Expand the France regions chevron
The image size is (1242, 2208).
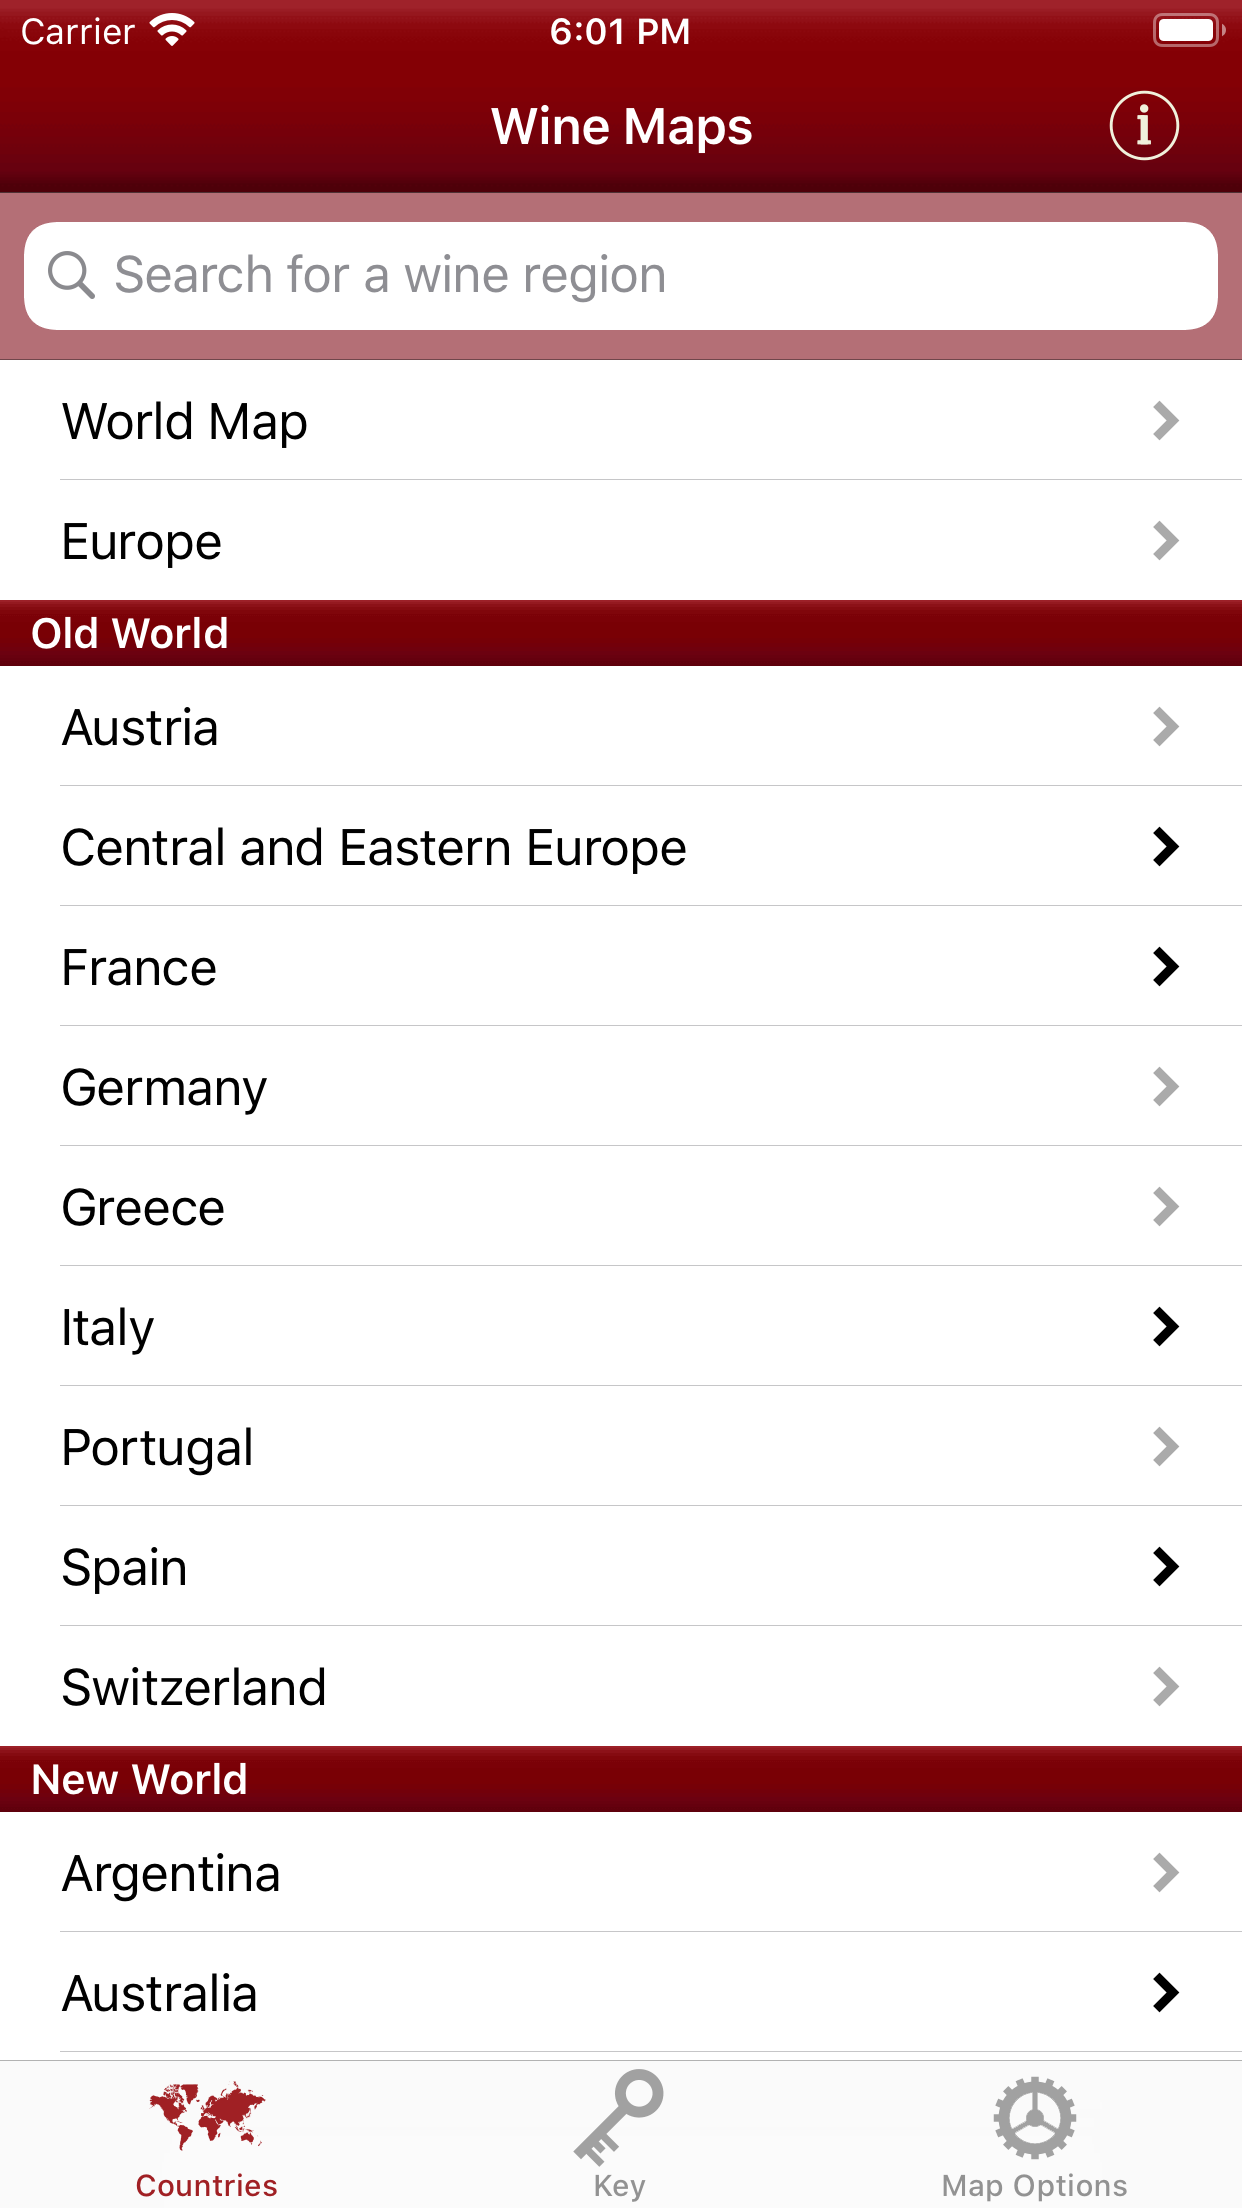(x=1165, y=967)
